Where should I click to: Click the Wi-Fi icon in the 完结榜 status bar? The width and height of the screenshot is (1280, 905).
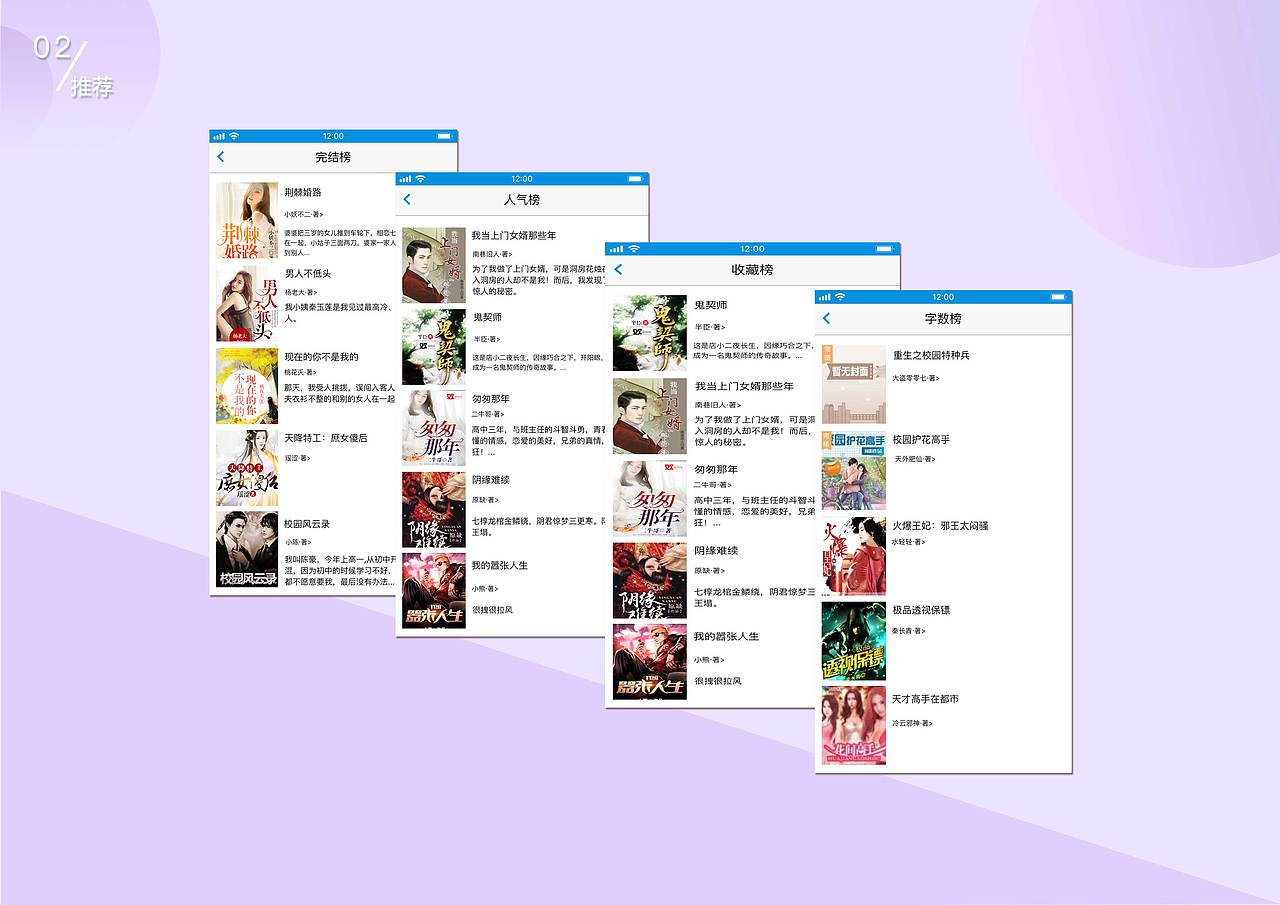233,136
